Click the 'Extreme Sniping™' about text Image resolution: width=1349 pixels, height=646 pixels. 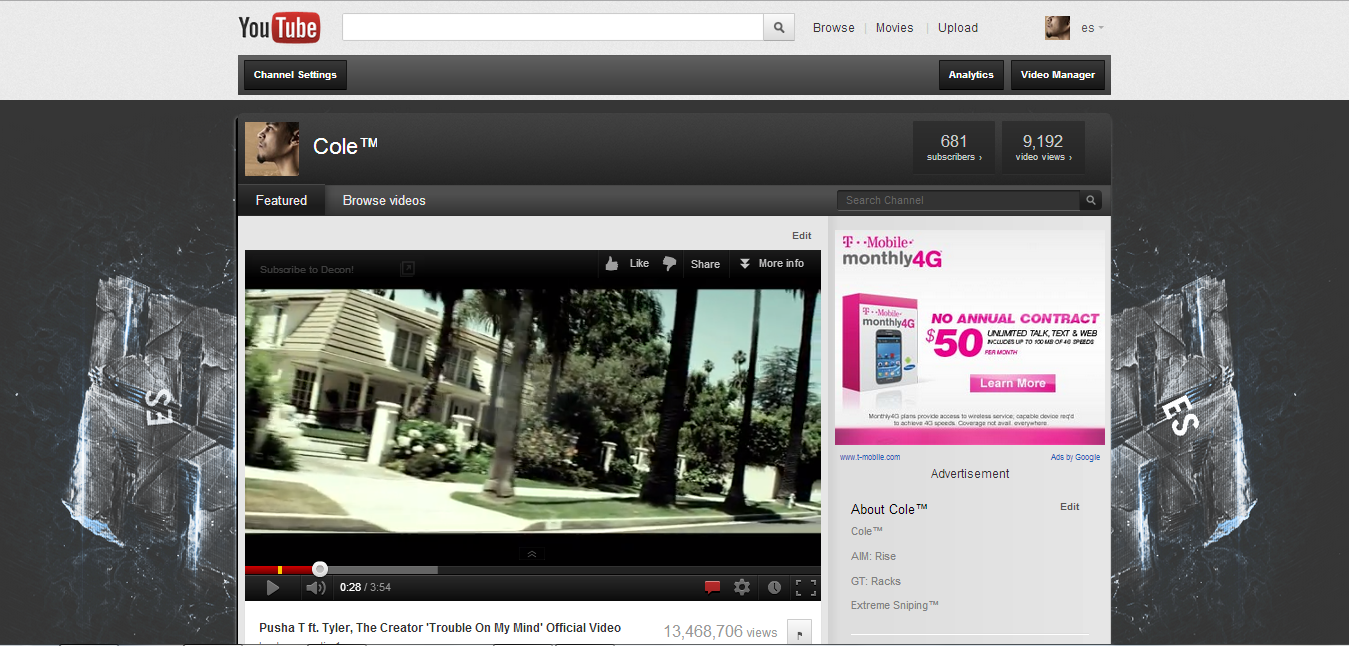click(895, 605)
